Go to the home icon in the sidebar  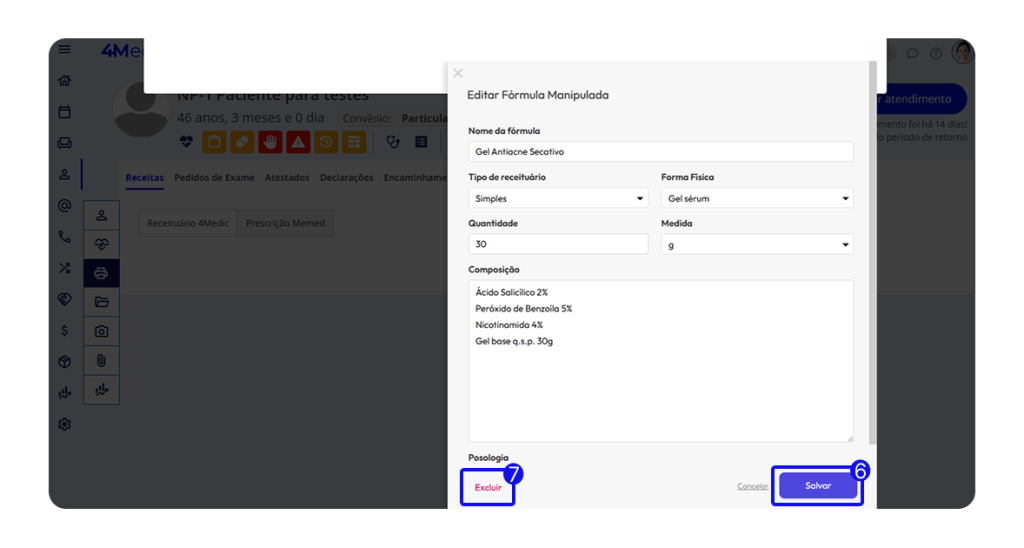[x=64, y=81]
